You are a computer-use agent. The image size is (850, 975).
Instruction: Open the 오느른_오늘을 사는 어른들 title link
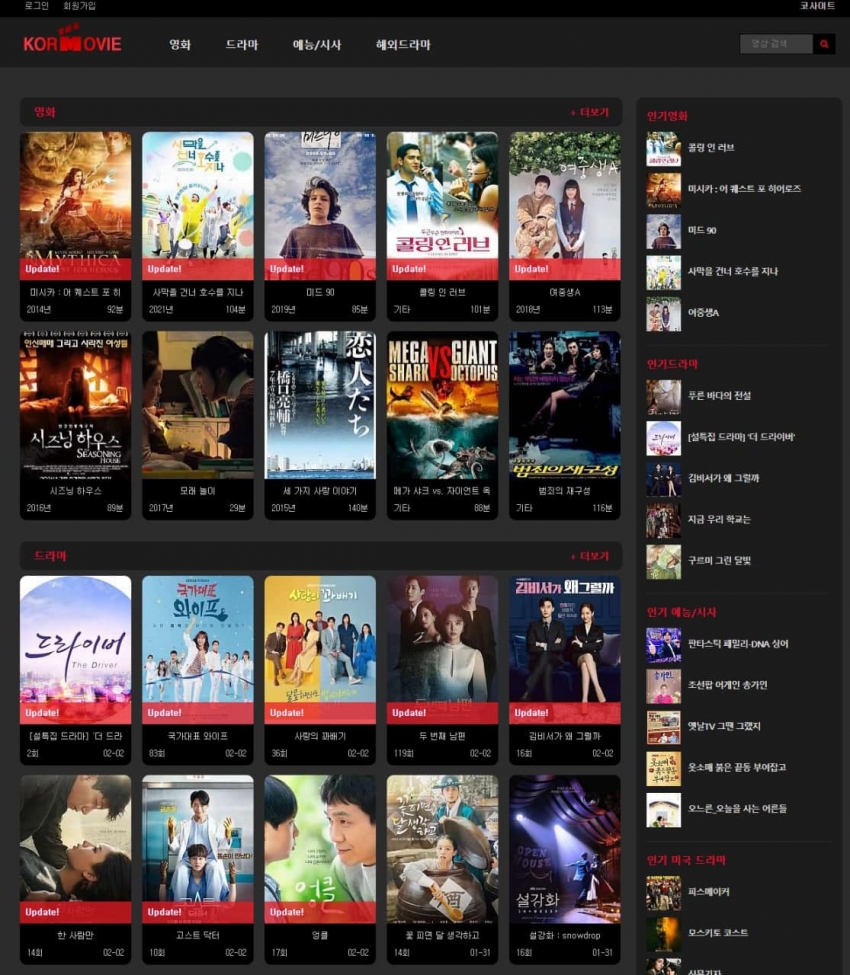pos(737,809)
